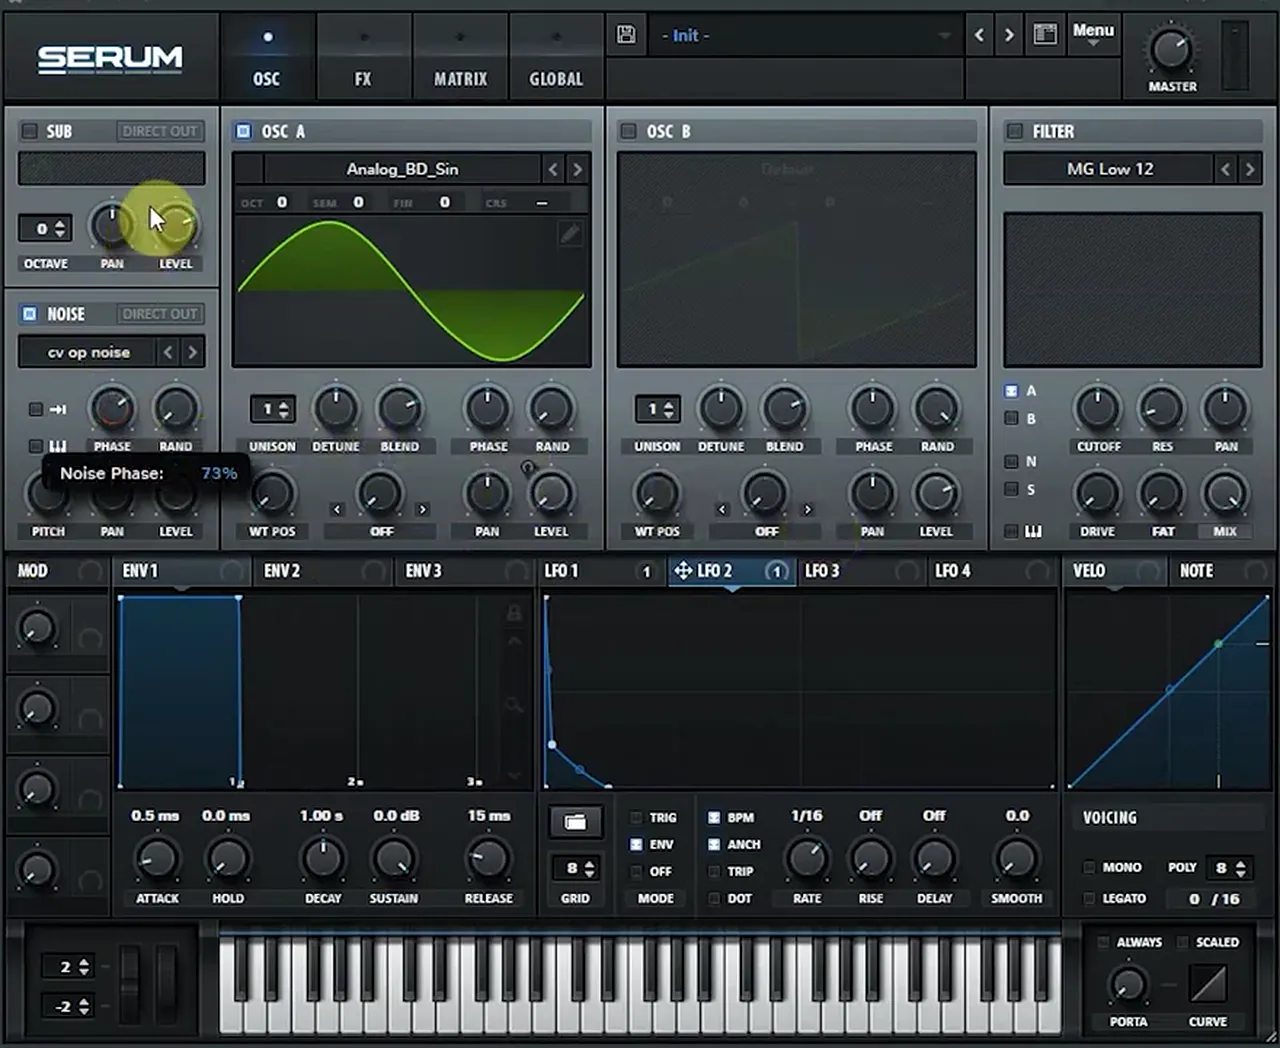Open the Init preset dropdown
Screen dimensions: 1280x1048
805,36
